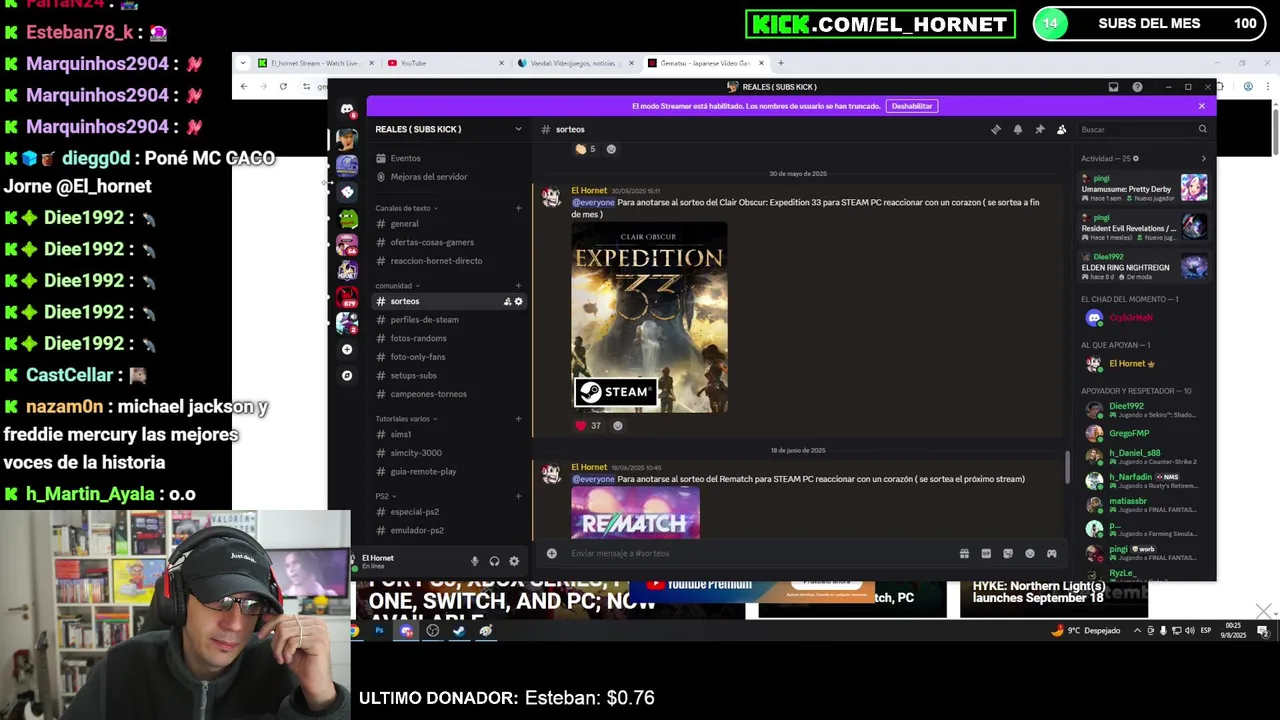Add reaction next to the heart count 37
This screenshot has height=720, width=1280.
coord(617,426)
